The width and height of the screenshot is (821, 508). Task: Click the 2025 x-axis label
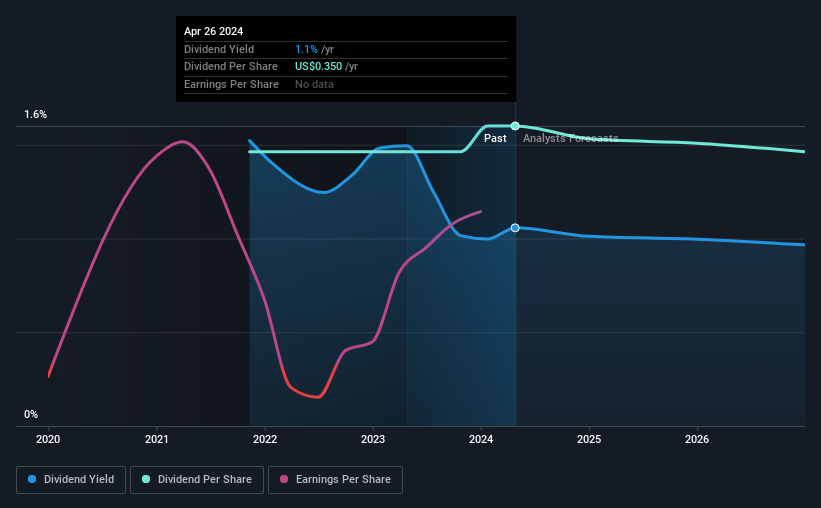[x=589, y=439]
